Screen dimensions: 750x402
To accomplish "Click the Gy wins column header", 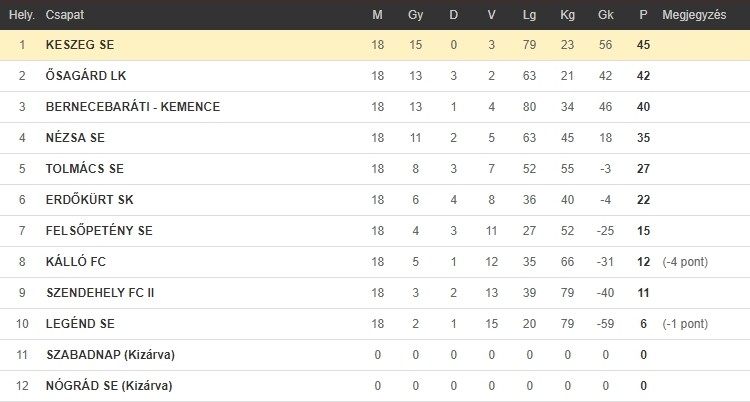I will pyautogui.click(x=416, y=15).
